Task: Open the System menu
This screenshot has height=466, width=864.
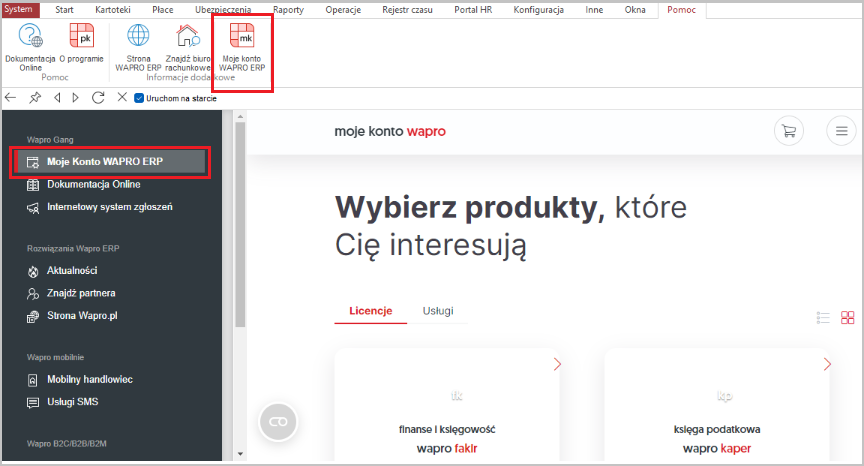Action: (18, 9)
